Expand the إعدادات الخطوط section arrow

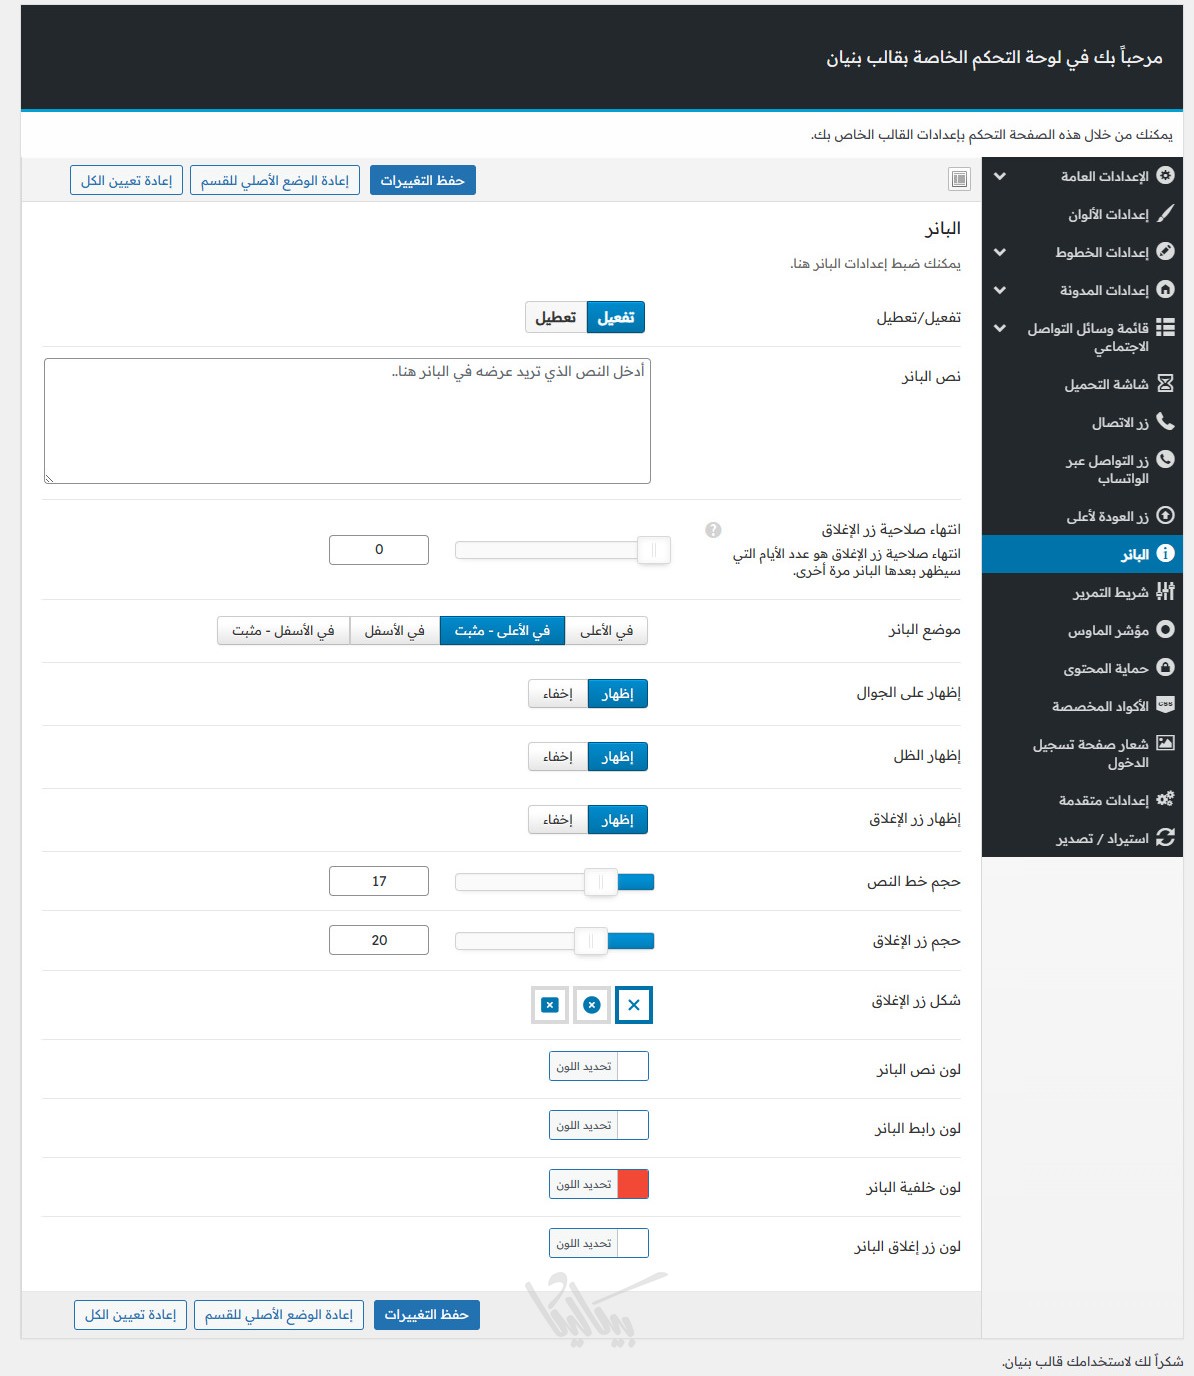[x=1000, y=252]
